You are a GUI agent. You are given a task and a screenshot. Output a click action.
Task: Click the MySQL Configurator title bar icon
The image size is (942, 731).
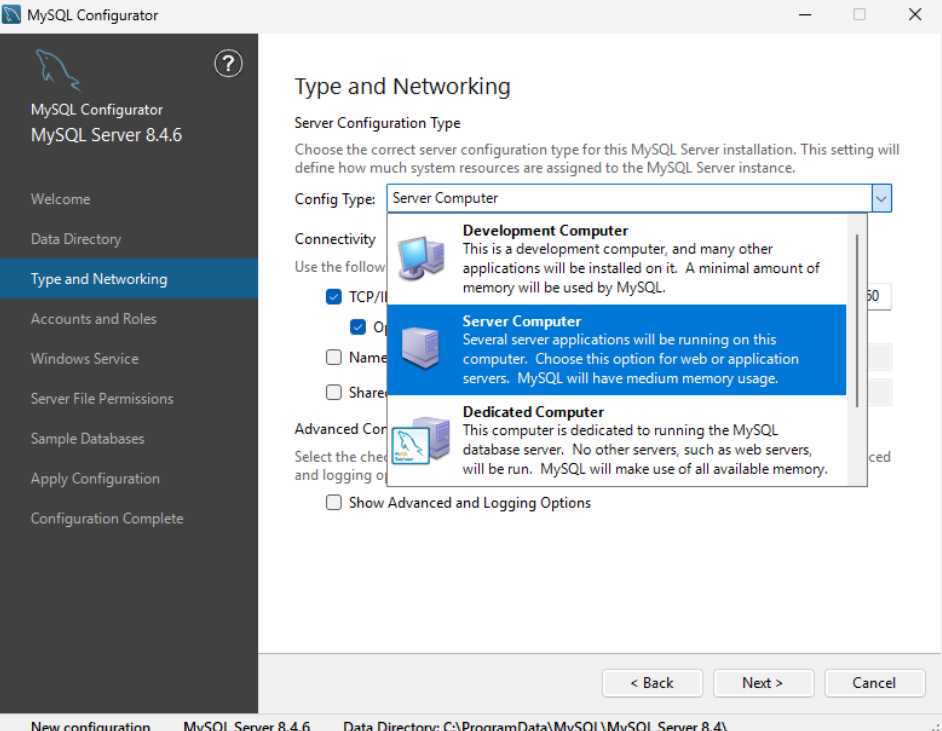[x=13, y=15]
